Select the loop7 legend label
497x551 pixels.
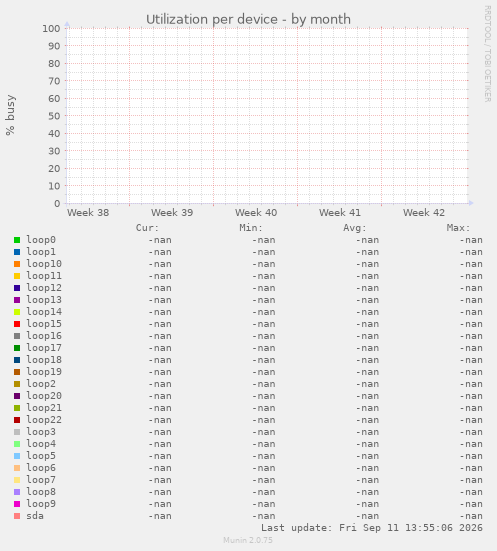[x=41, y=480]
